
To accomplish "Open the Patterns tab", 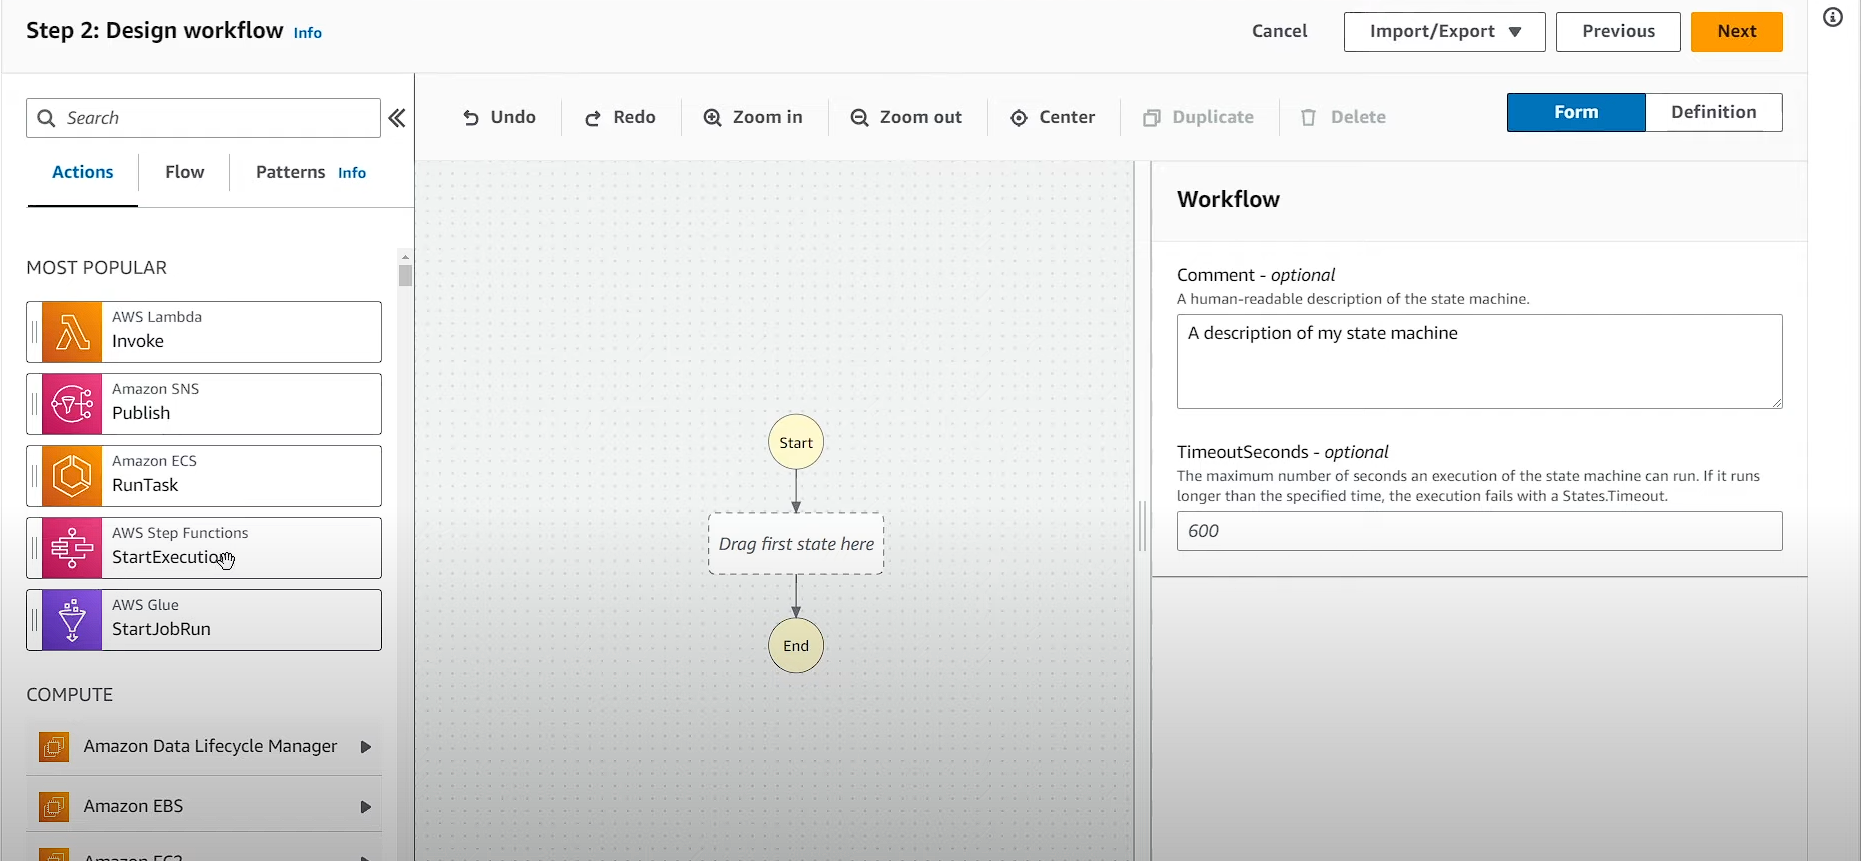I will (x=290, y=172).
